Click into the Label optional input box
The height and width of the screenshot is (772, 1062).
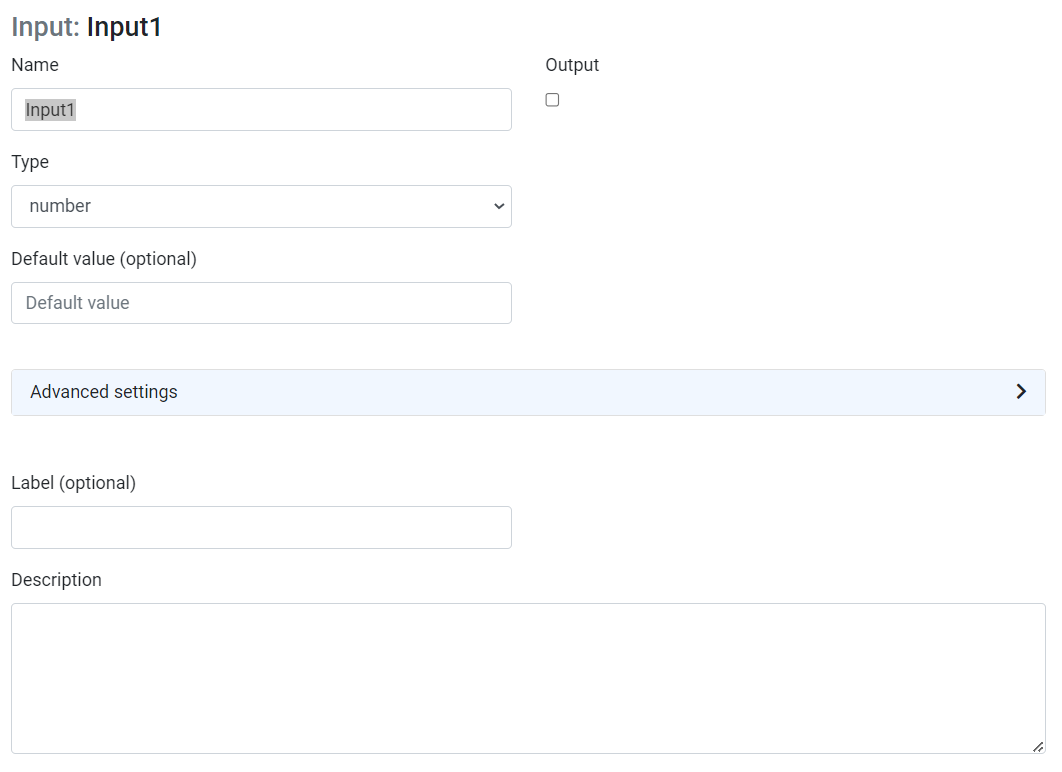[x=261, y=527]
